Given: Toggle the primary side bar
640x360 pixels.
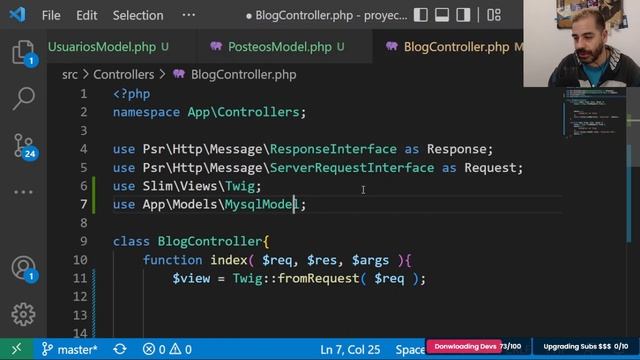Looking at the screenshot, I should (x=420, y=15).
